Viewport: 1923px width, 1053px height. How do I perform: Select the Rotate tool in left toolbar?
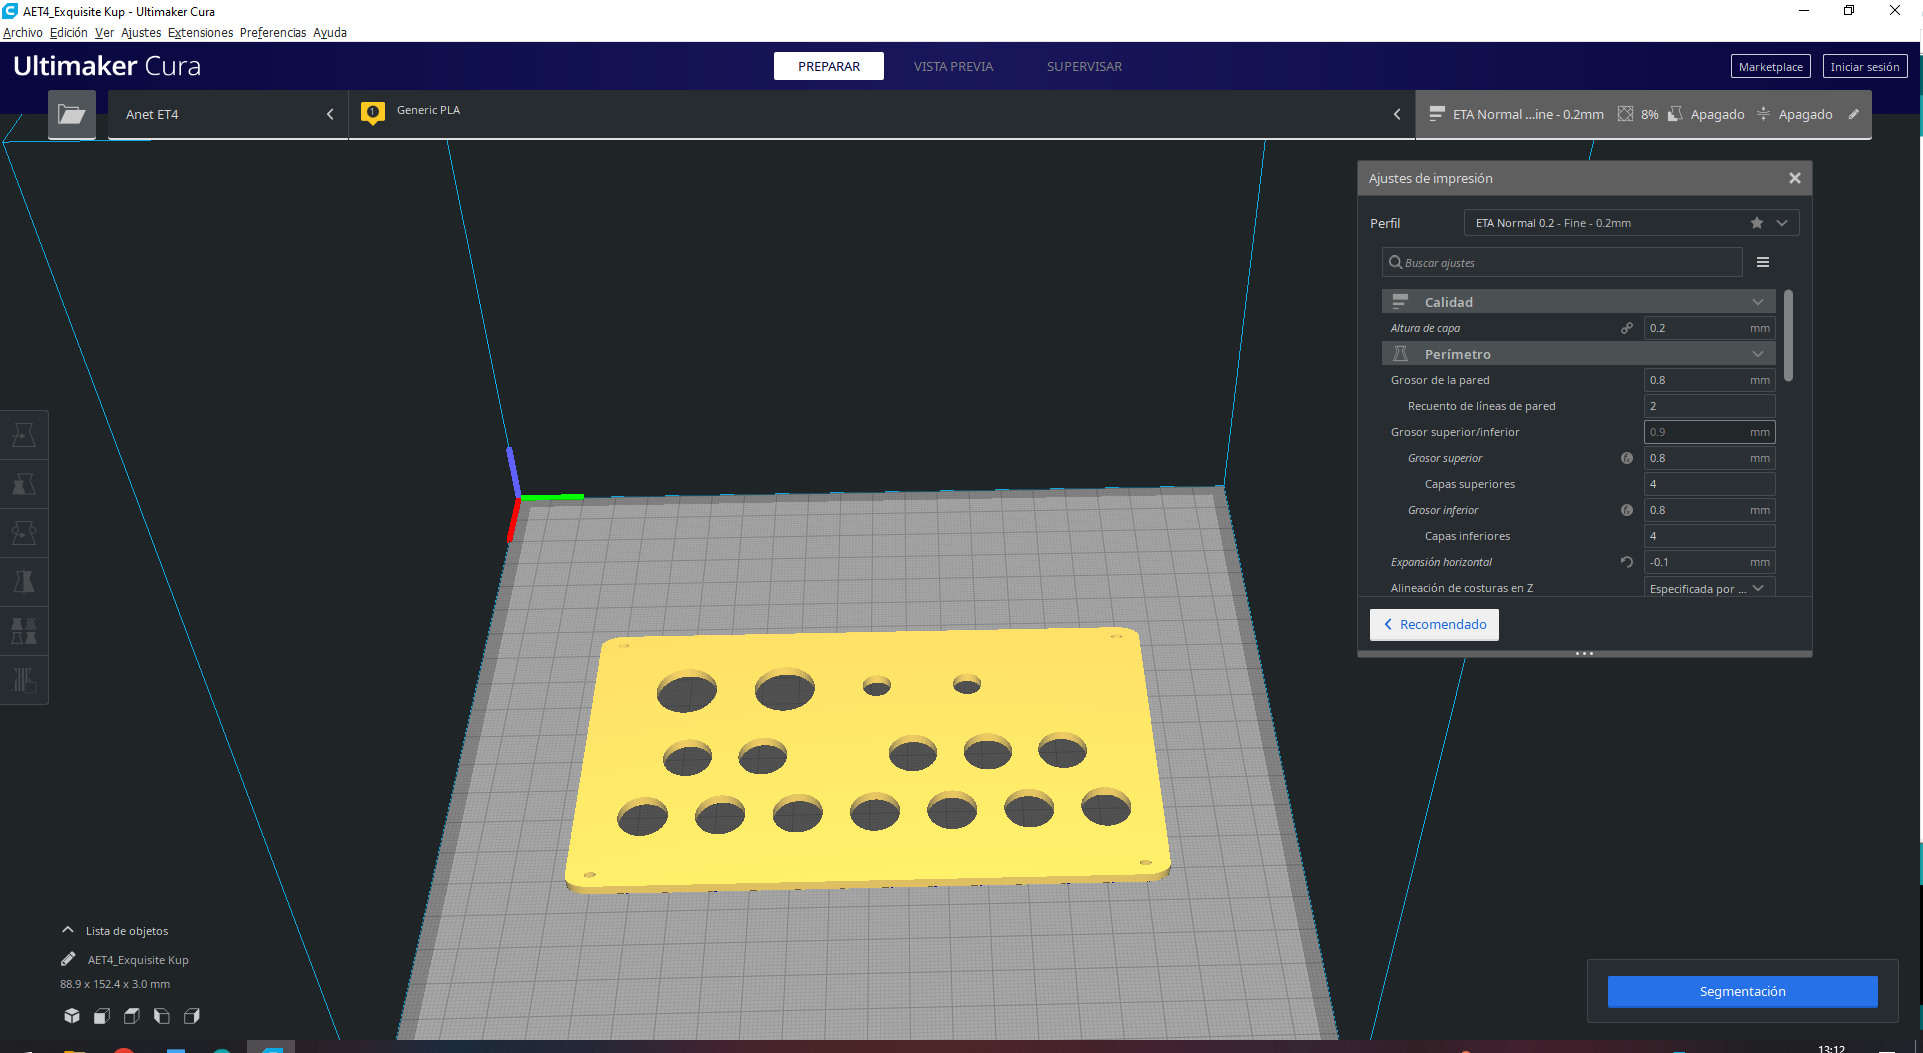pyautogui.click(x=24, y=533)
